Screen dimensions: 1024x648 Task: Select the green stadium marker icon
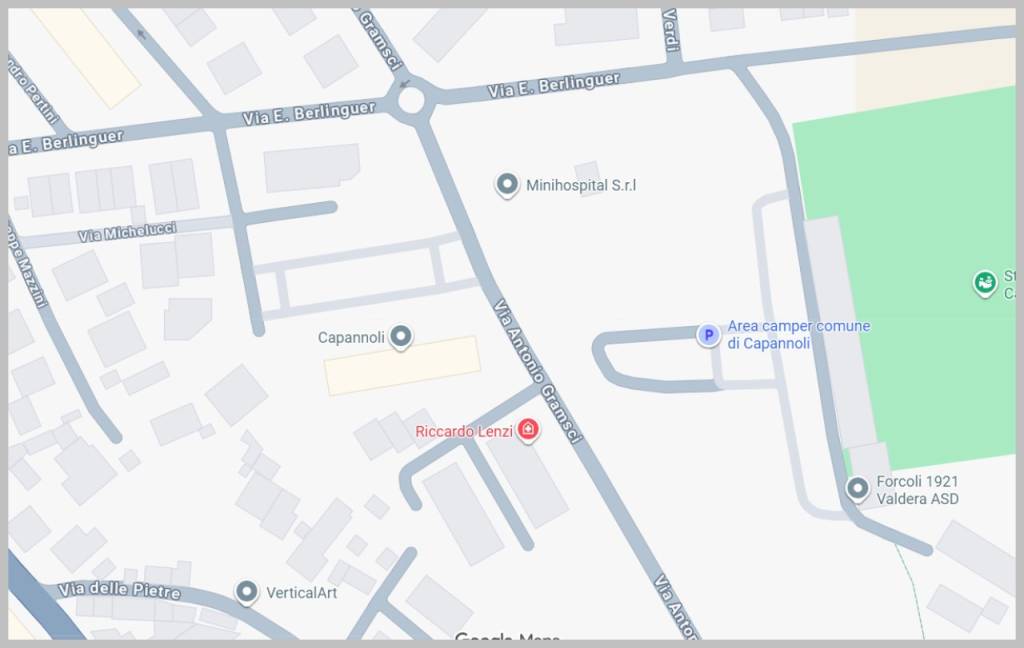point(985,284)
